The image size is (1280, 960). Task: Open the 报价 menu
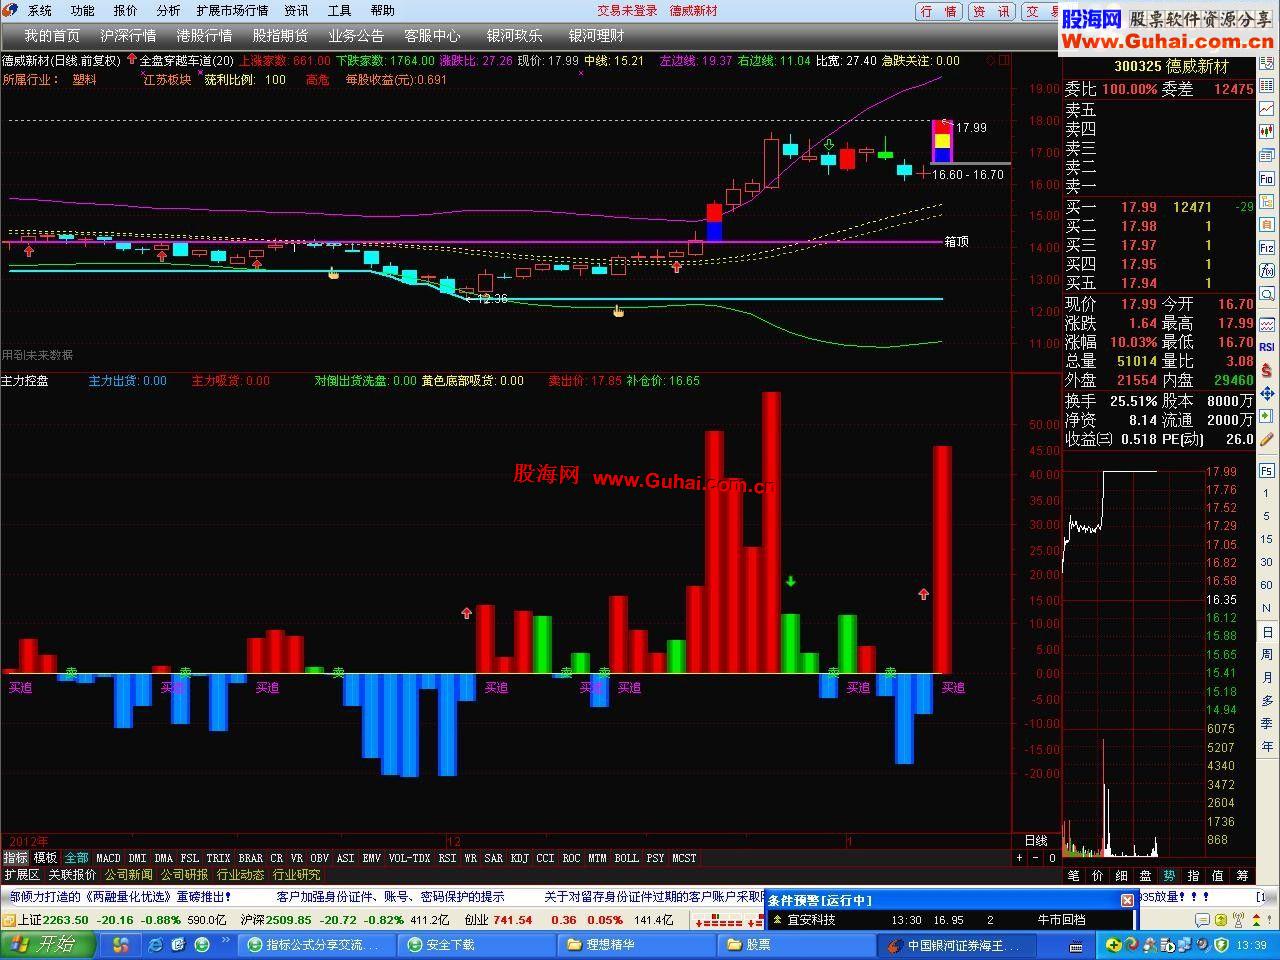tap(126, 10)
